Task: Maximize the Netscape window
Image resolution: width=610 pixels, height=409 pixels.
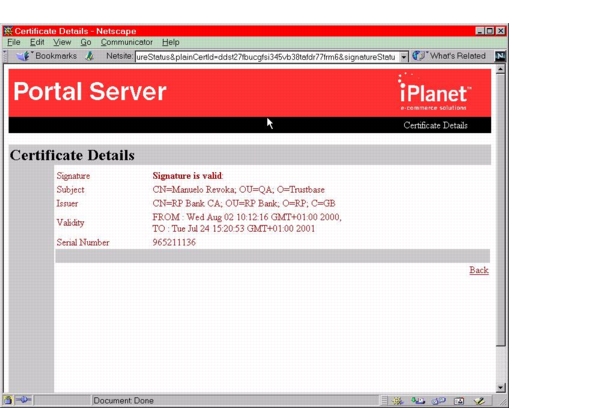Action: tap(490, 31)
